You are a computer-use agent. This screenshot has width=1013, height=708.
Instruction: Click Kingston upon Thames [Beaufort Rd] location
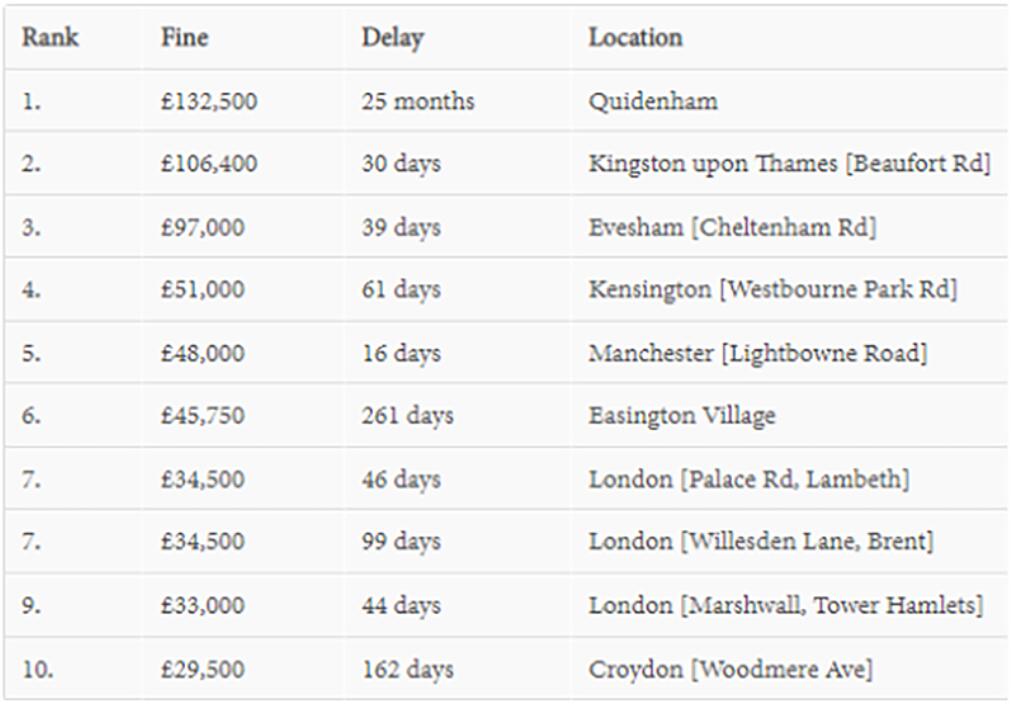tap(789, 163)
